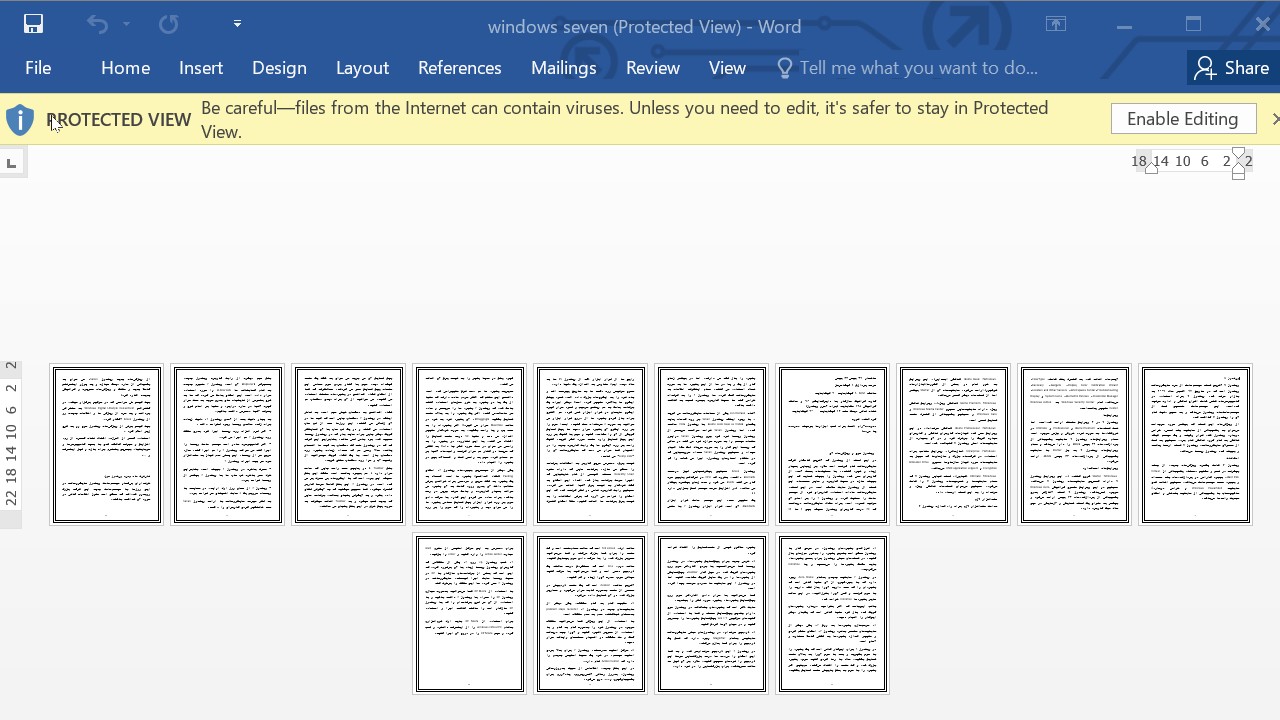The height and width of the screenshot is (720, 1280).
Task: Switch to the View tab
Action: [727, 68]
